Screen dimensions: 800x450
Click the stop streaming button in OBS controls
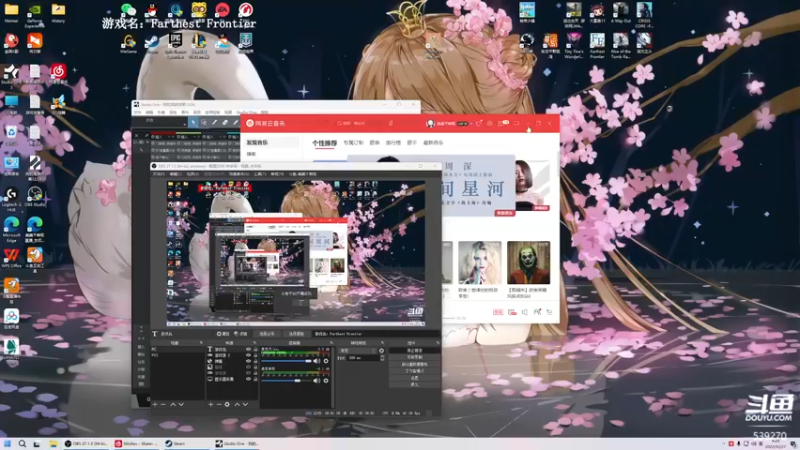[414, 351]
